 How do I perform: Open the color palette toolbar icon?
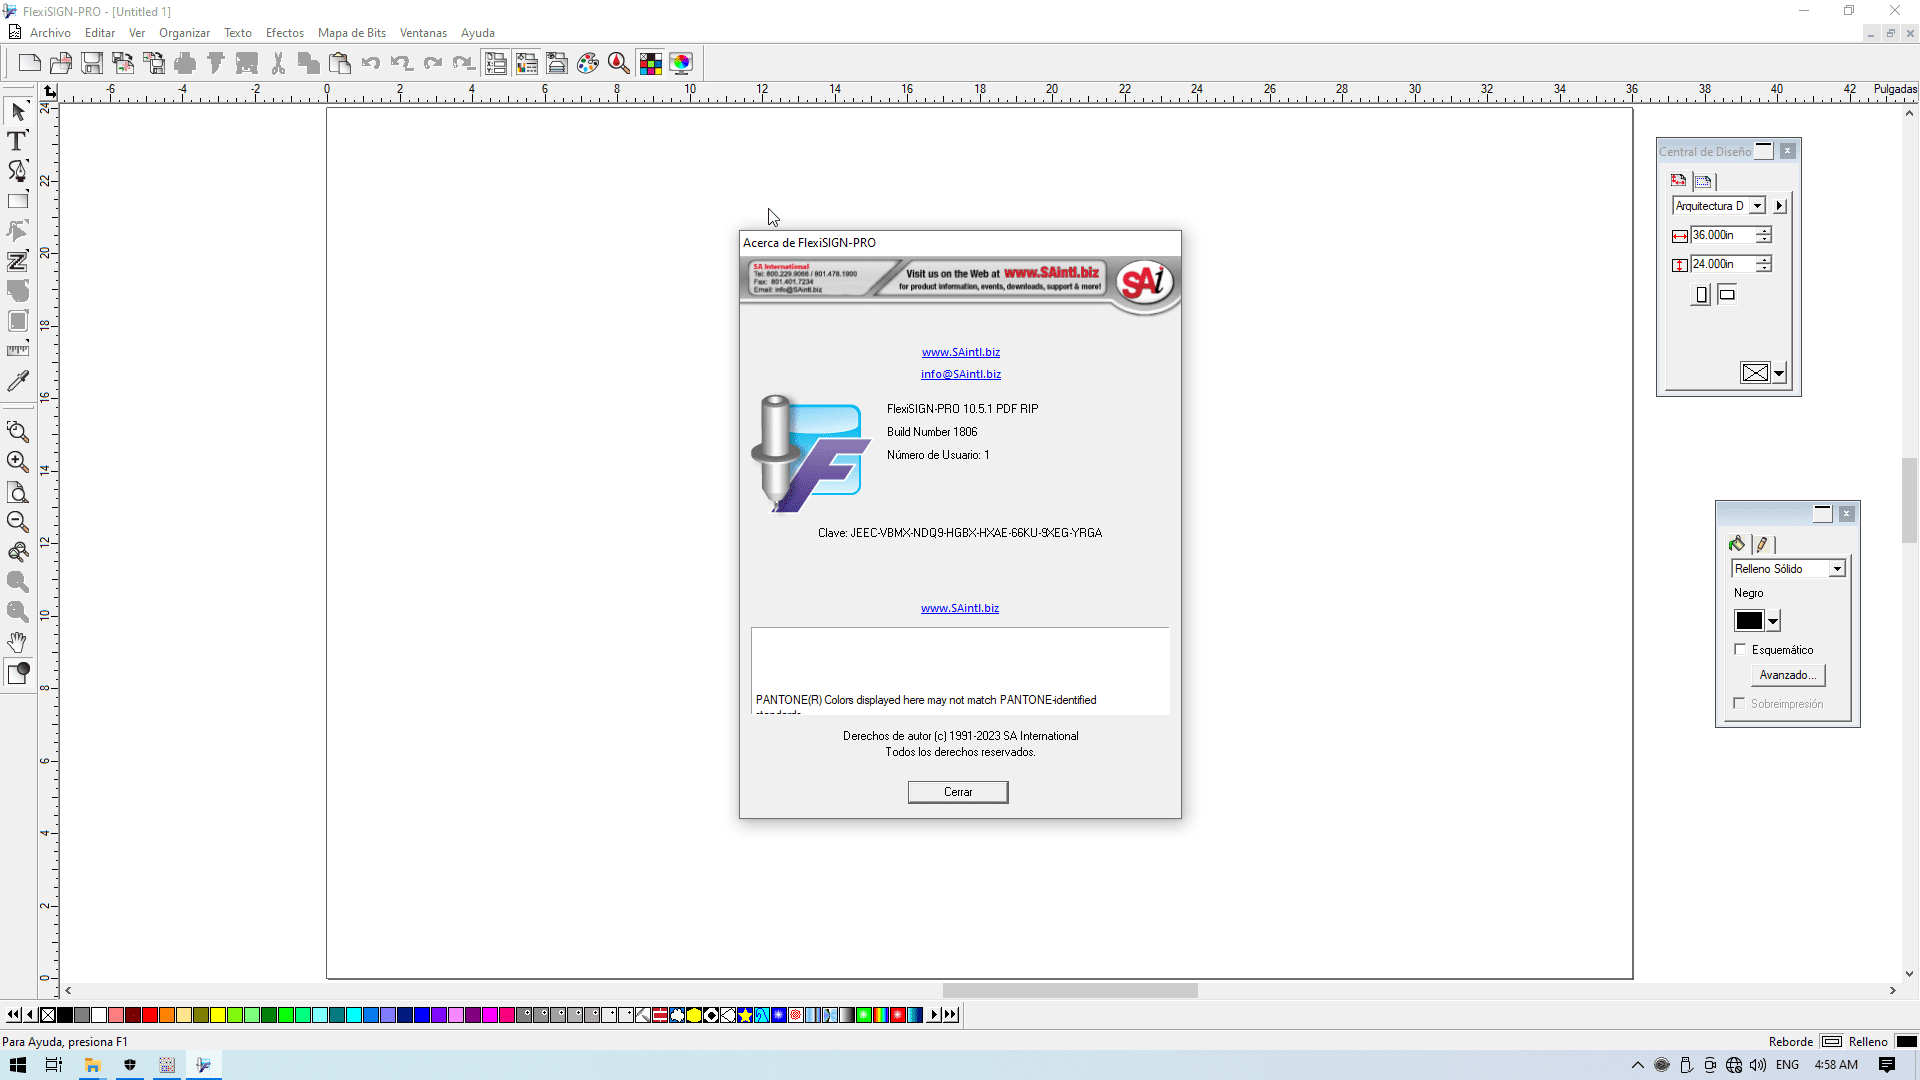coord(588,64)
